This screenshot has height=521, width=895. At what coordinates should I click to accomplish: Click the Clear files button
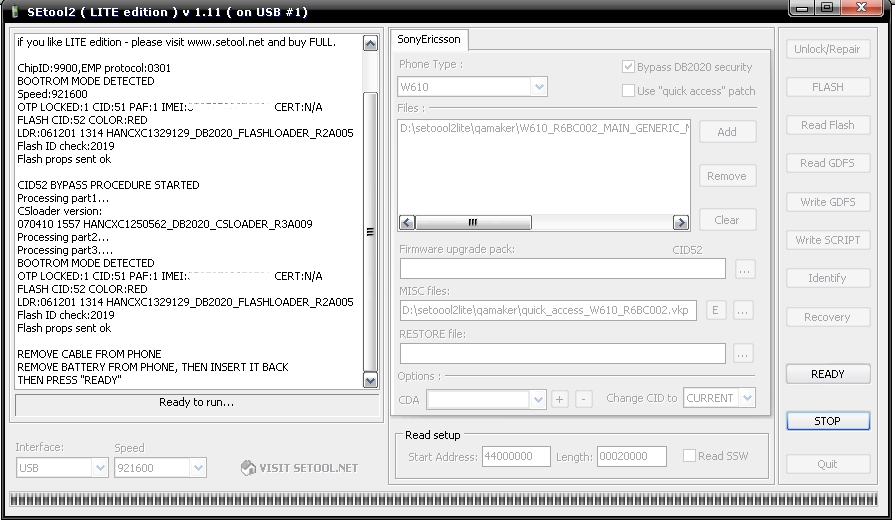coord(727,220)
